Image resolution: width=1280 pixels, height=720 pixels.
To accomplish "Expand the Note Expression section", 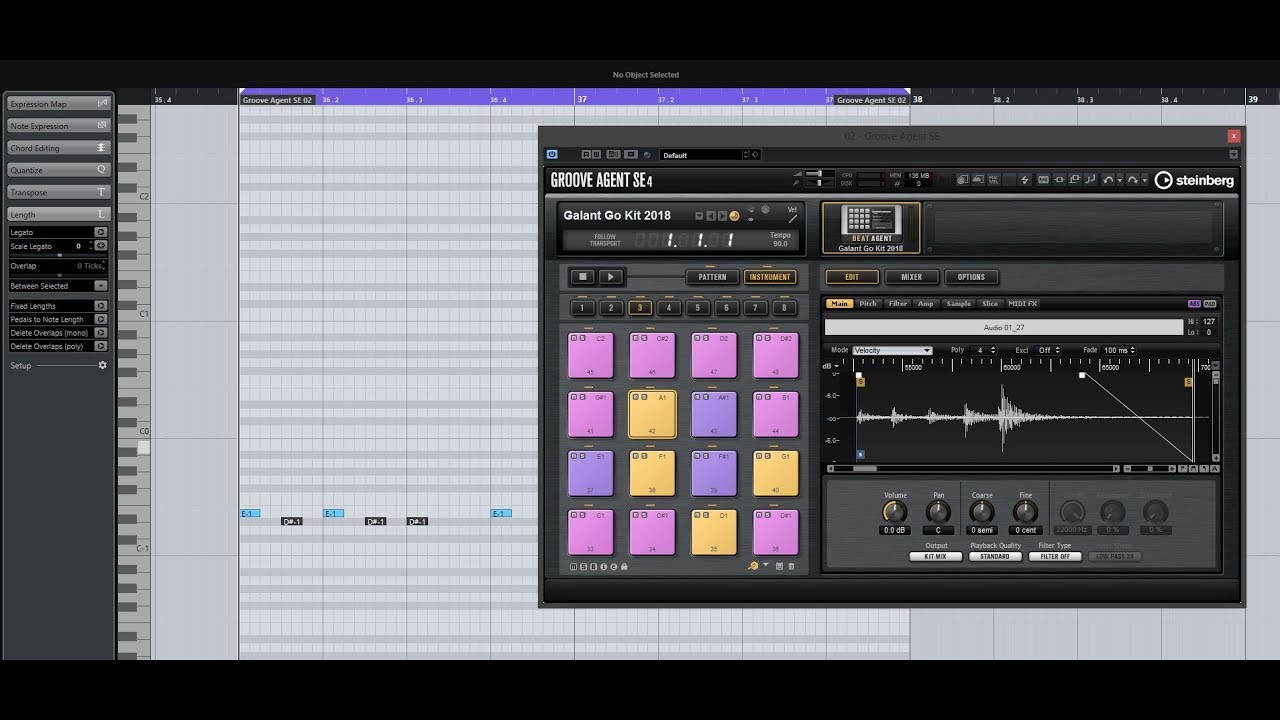I will tap(59, 126).
